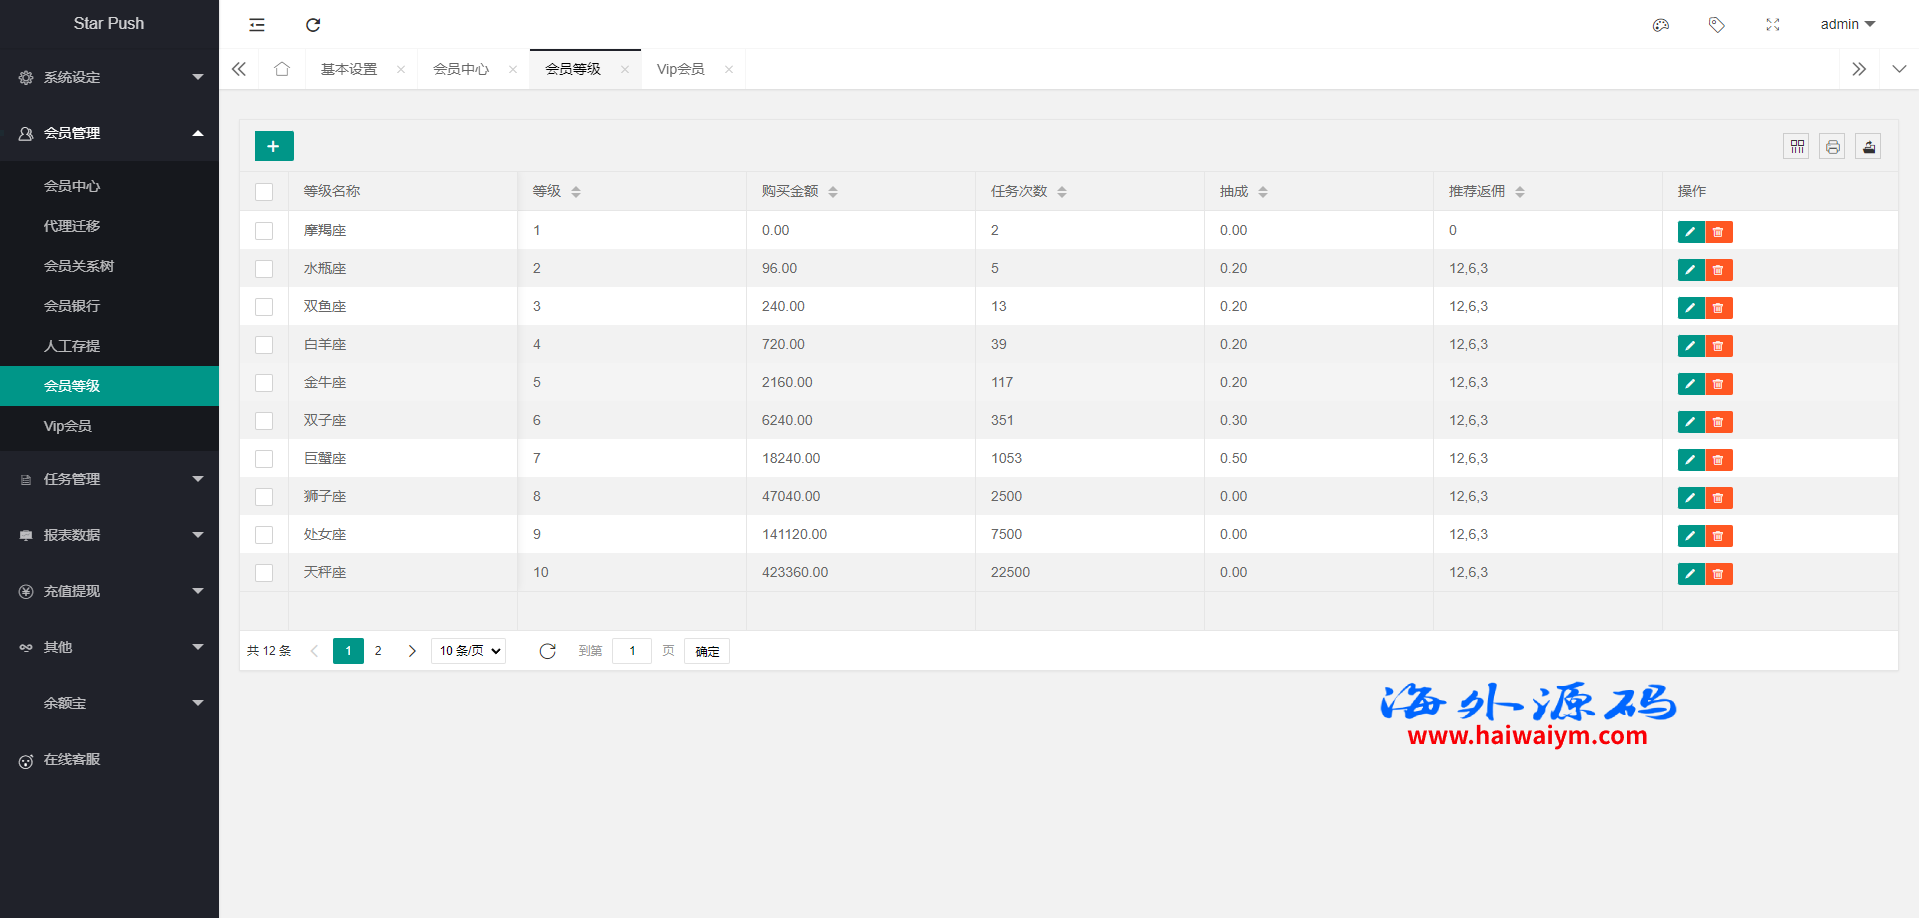
Task: Collapse the sidebar with the menu icon
Action: [x=257, y=25]
